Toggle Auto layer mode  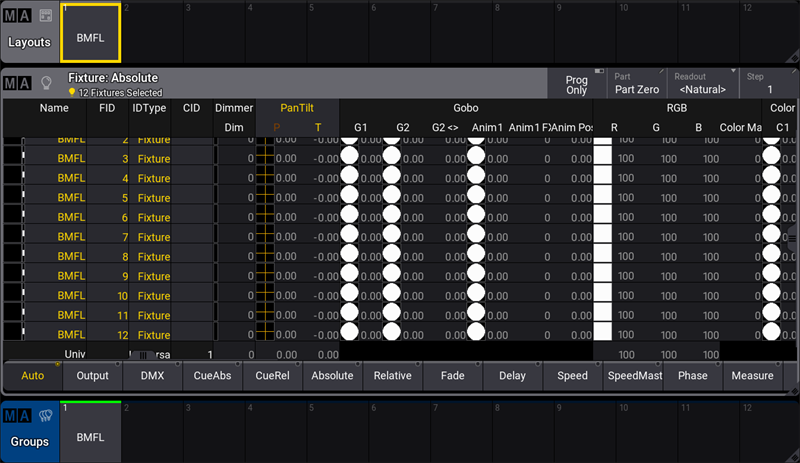31,376
